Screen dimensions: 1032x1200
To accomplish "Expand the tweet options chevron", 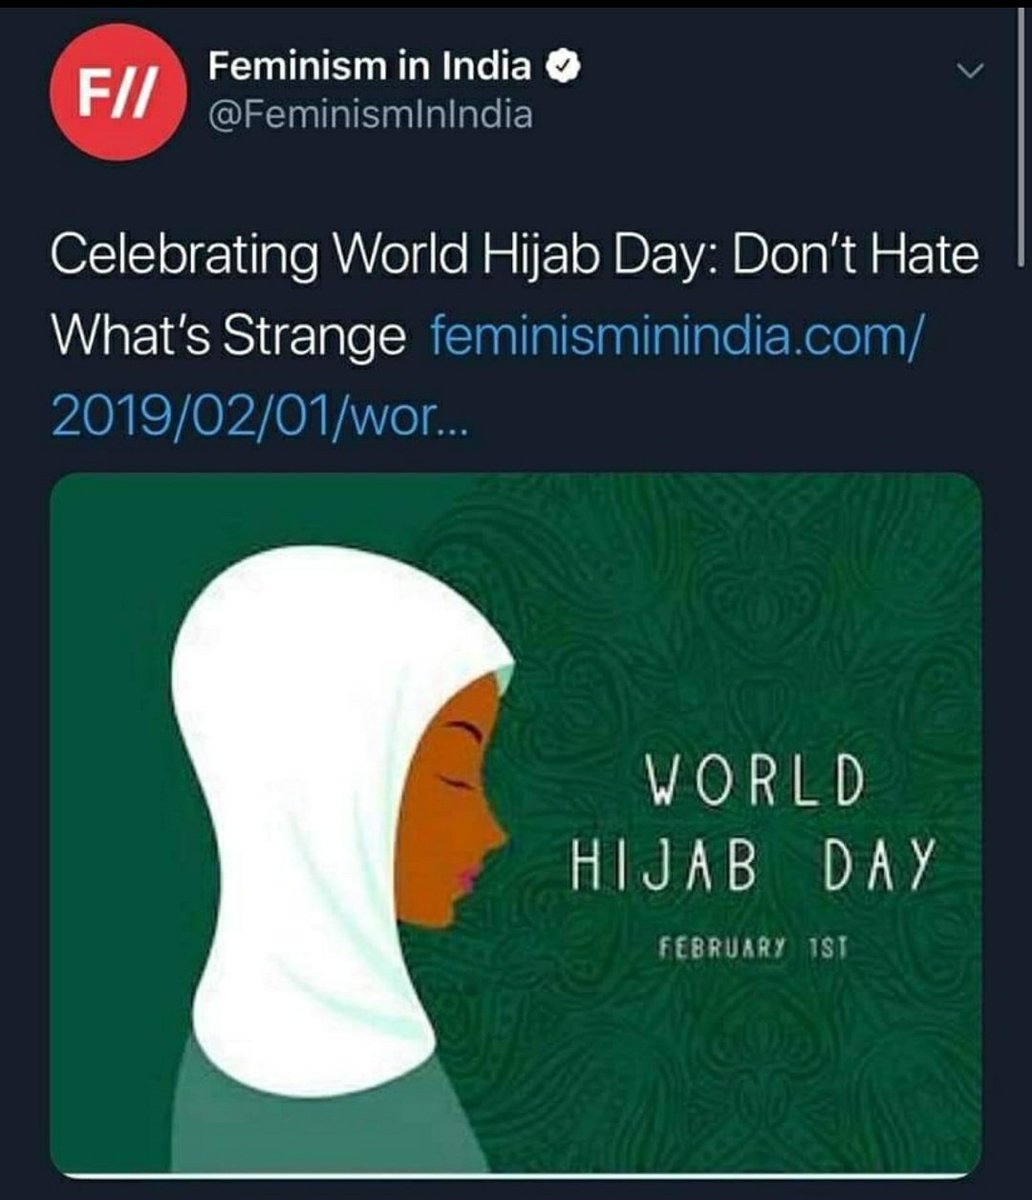I will [969, 70].
